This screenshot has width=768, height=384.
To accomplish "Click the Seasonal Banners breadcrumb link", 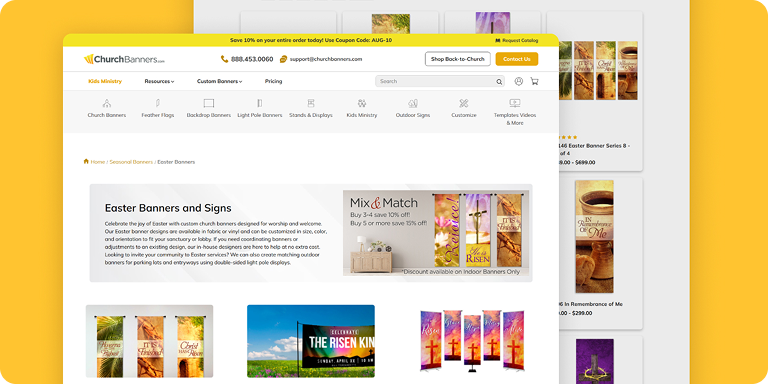I will [x=131, y=162].
